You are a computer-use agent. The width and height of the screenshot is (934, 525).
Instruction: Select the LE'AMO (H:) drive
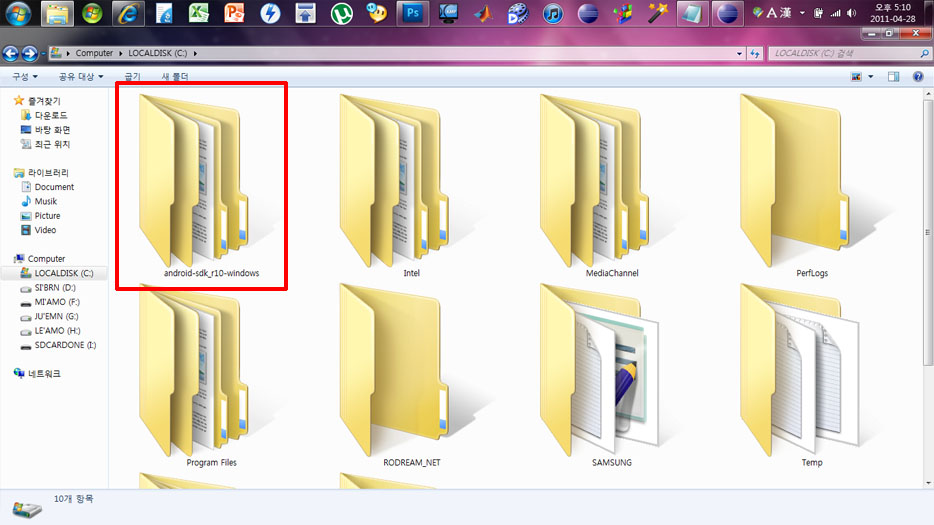[57, 330]
